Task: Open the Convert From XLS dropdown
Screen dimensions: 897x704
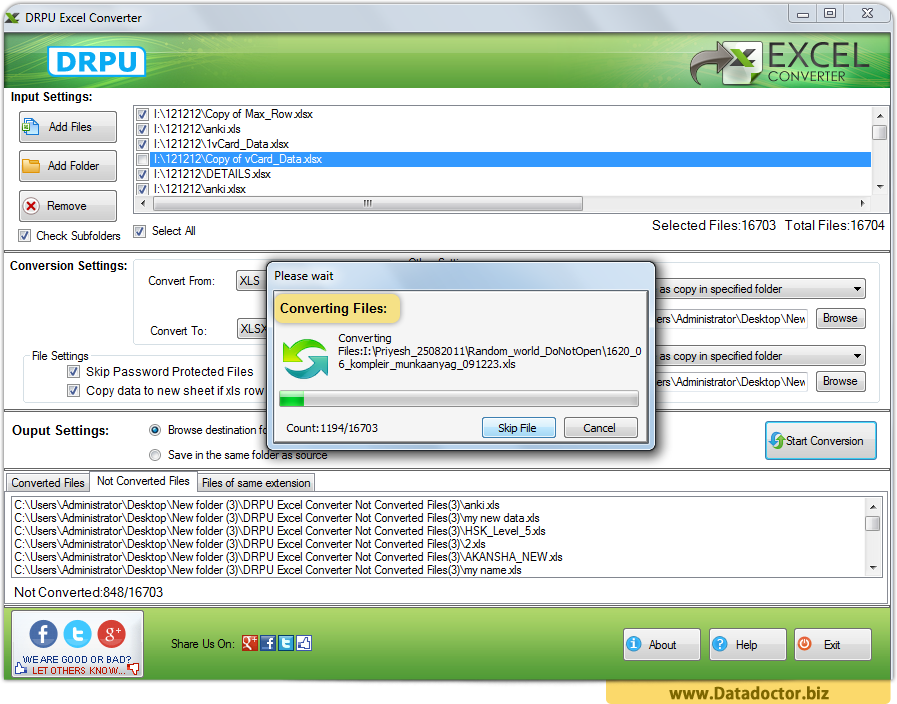Action: pyautogui.click(x=252, y=281)
